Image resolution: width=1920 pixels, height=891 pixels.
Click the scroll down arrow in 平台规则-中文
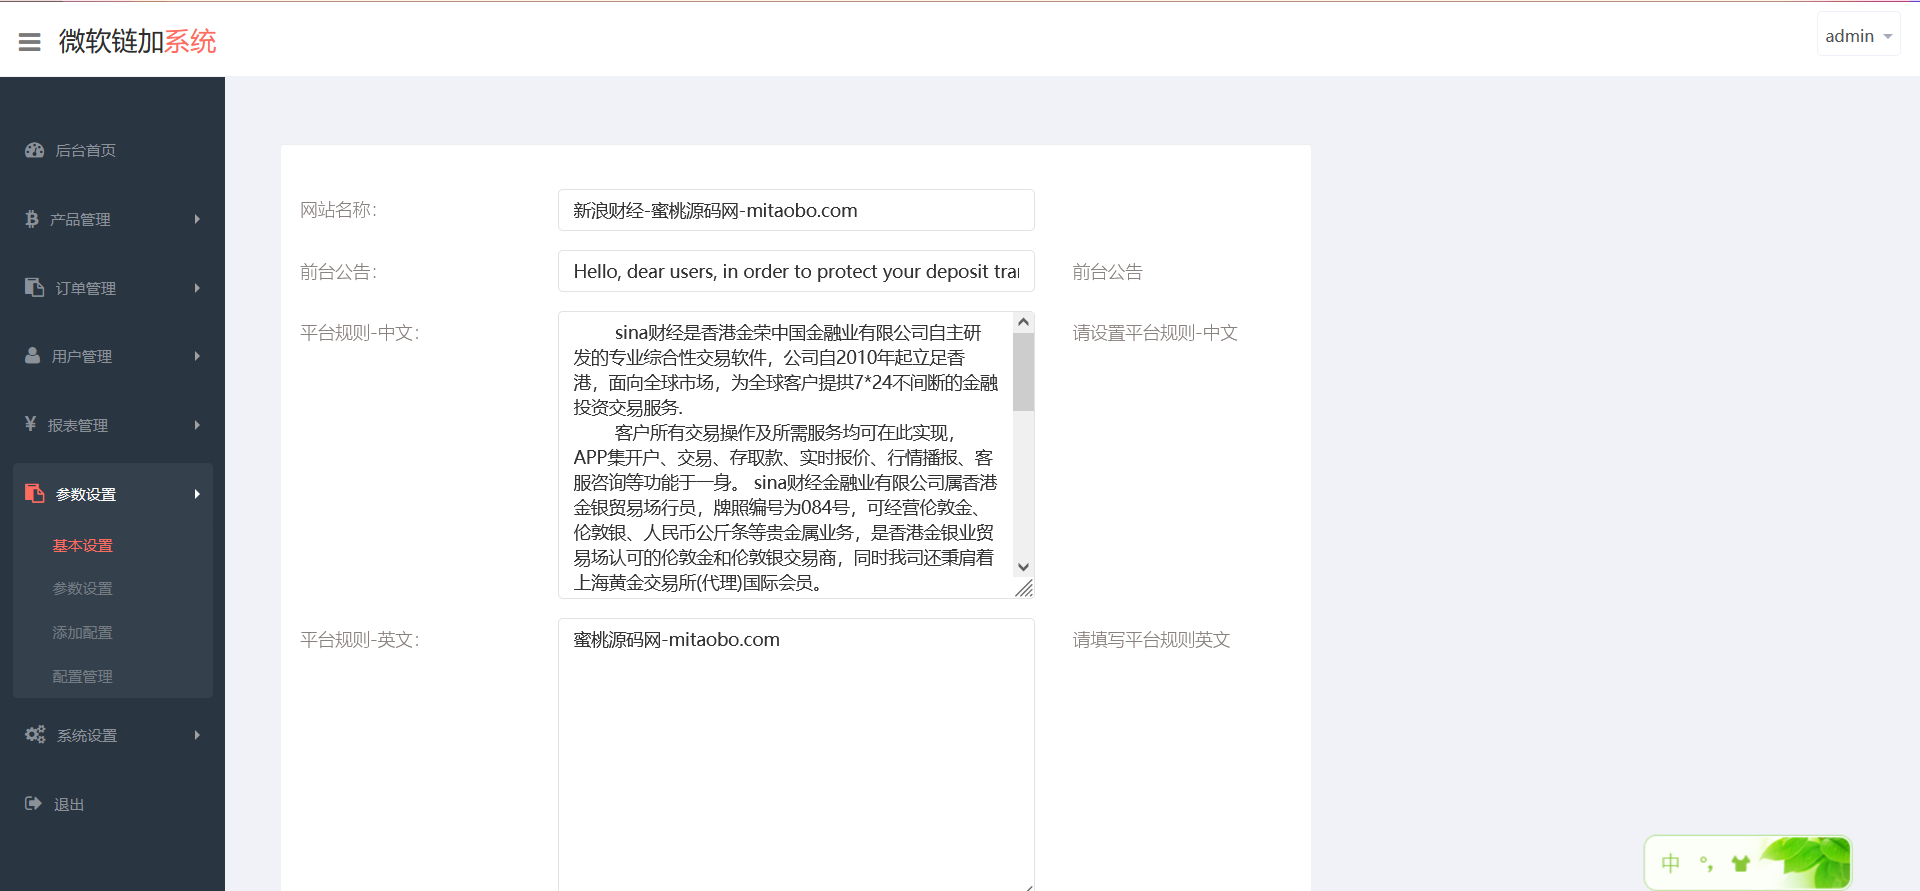pos(1023,567)
